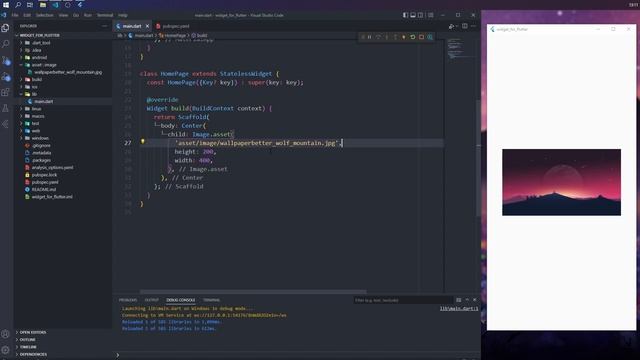
Task: Restart the debug session
Action: pos(413,37)
